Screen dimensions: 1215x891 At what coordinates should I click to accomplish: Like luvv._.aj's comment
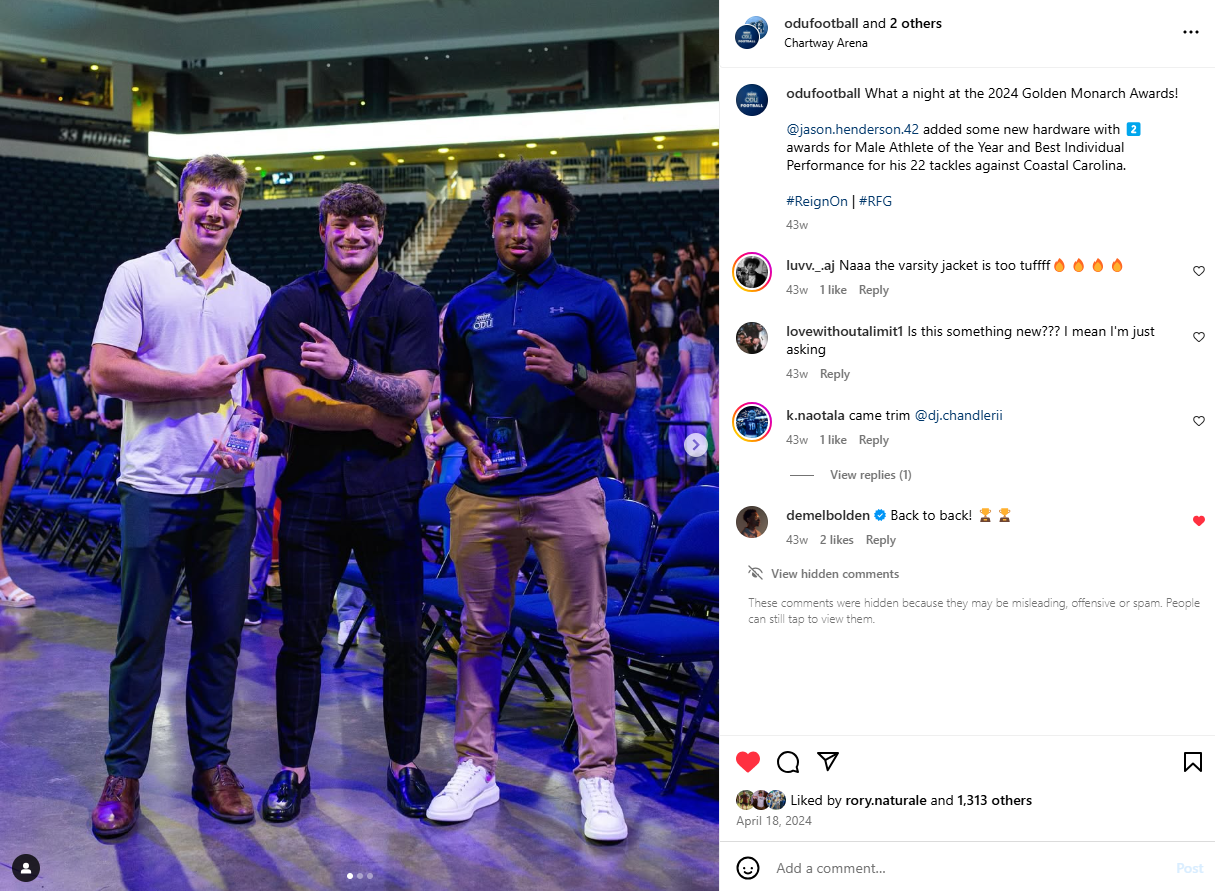click(1199, 271)
